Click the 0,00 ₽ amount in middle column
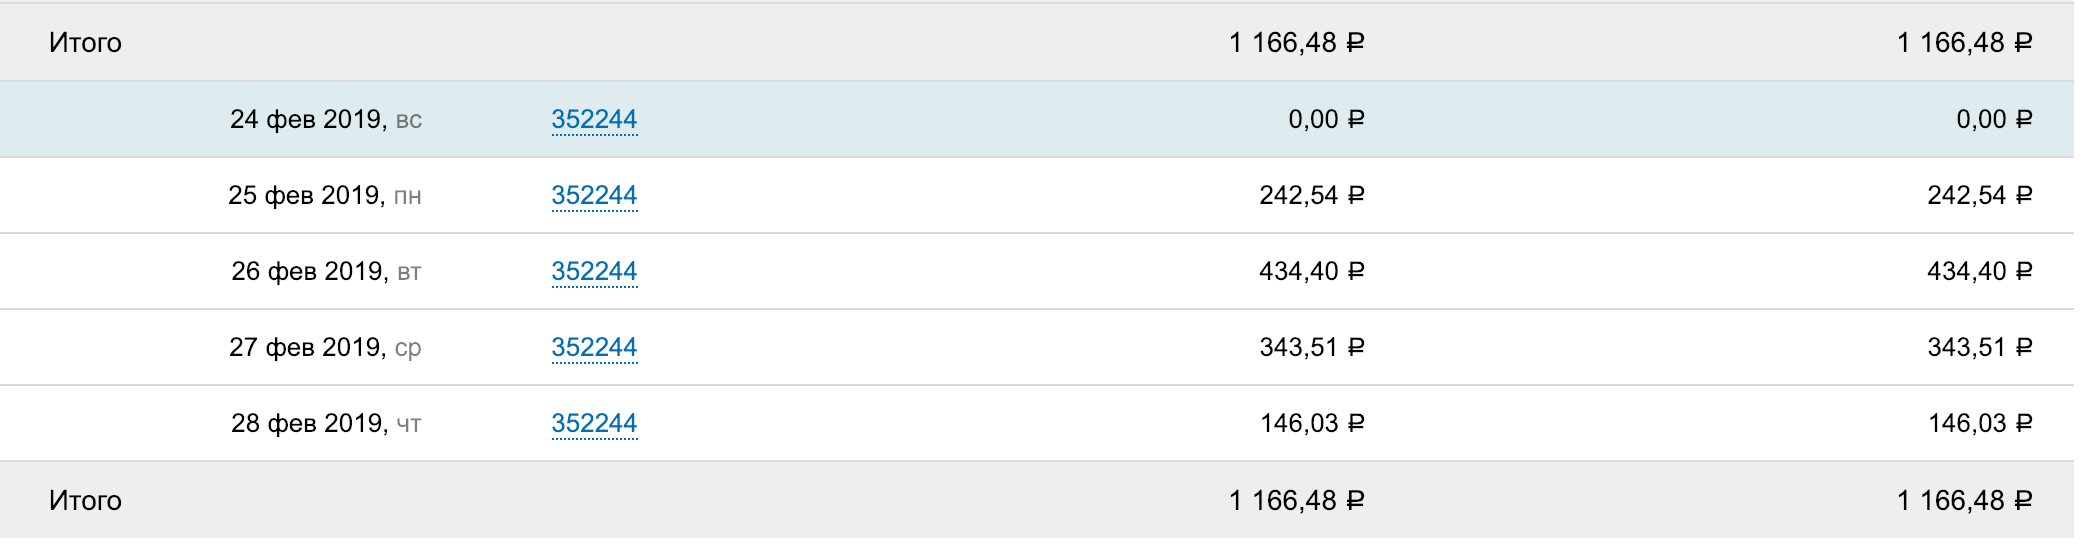This screenshot has height=548, width=2086. point(1326,120)
